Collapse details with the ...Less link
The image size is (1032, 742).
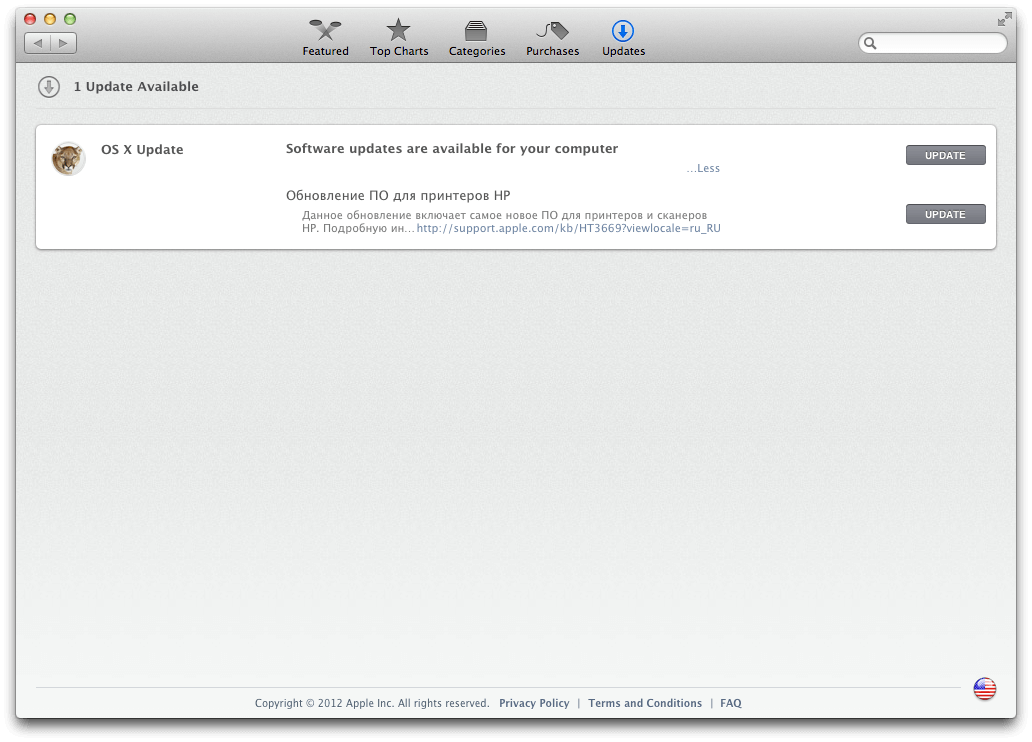click(x=703, y=169)
